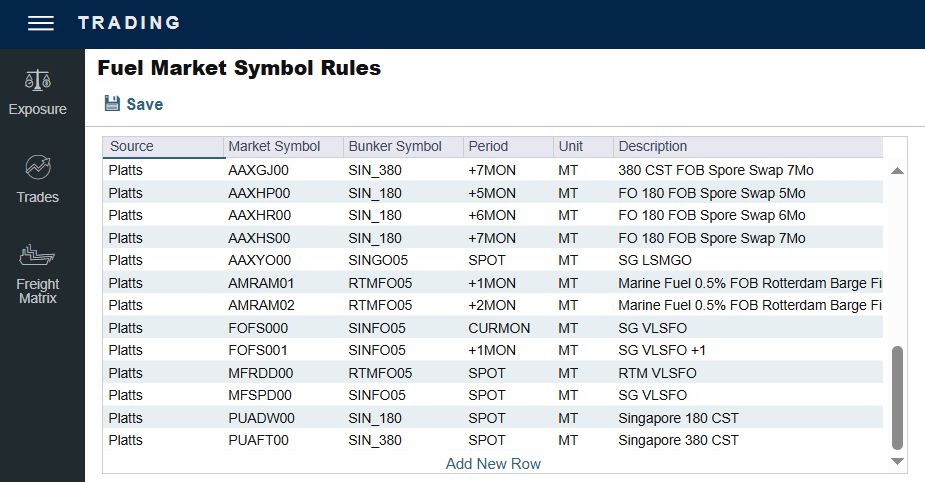Open the Exposure scales icon
This screenshot has width=925, height=482.
coord(38,79)
